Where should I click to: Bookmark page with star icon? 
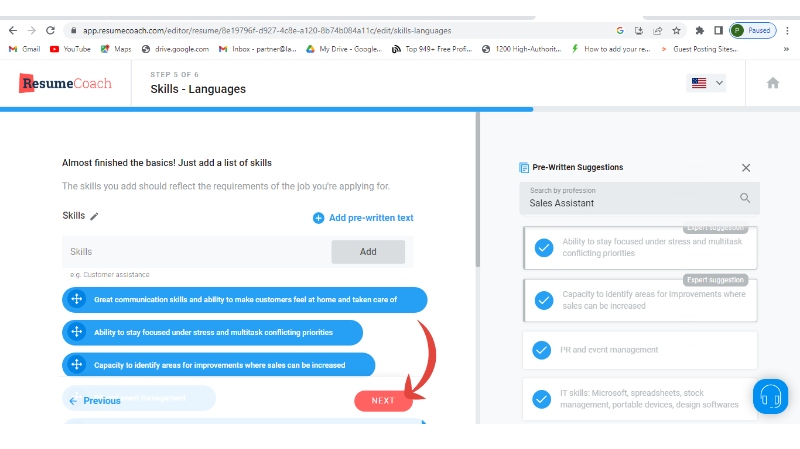(x=677, y=31)
